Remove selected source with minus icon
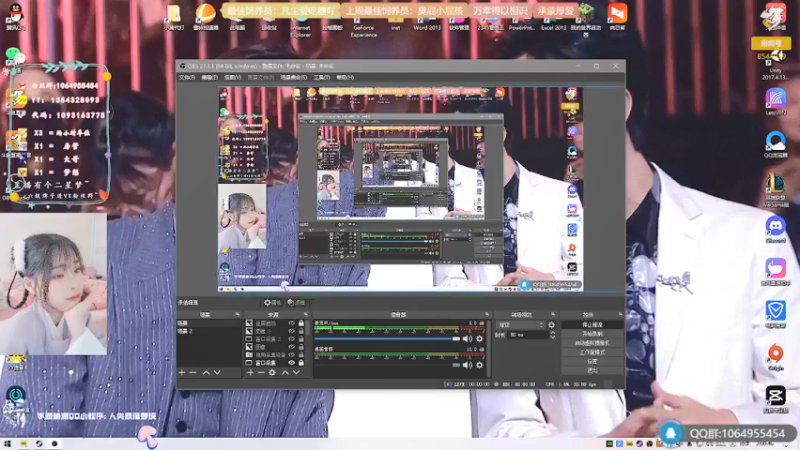Viewport: 800px width, 450px height. tap(261, 373)
